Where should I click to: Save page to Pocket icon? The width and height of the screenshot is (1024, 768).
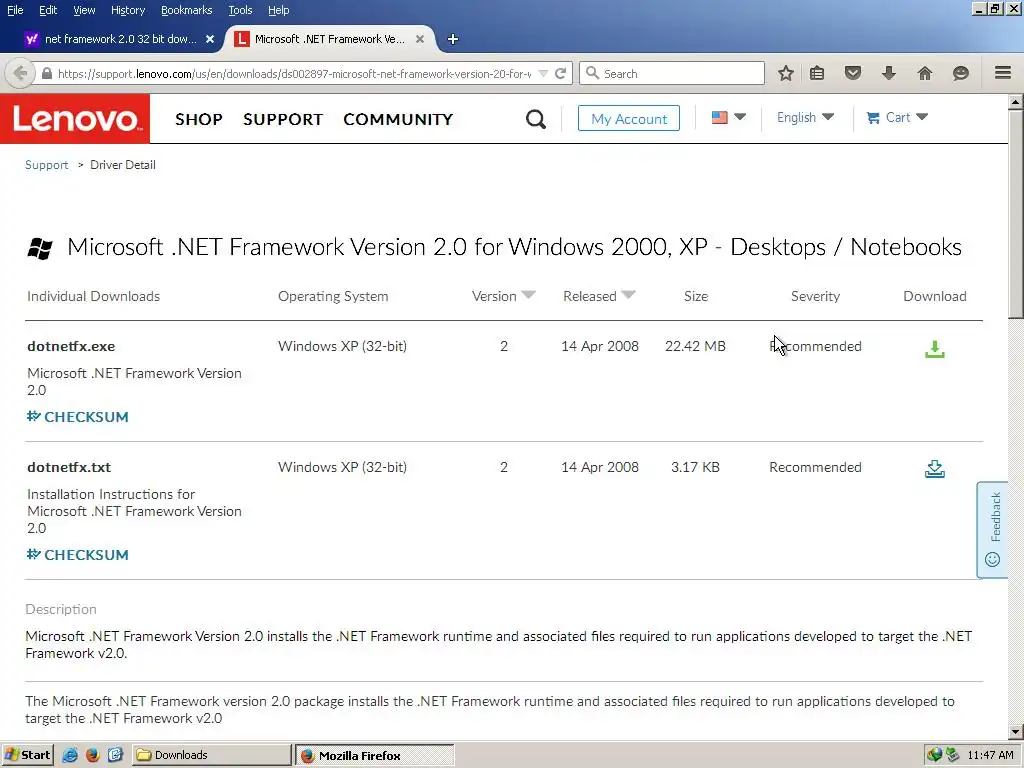pos(853,73)
